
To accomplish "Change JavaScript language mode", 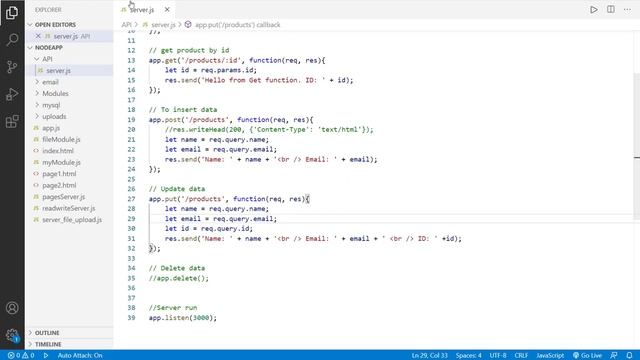I will click(x=550, y=356).
